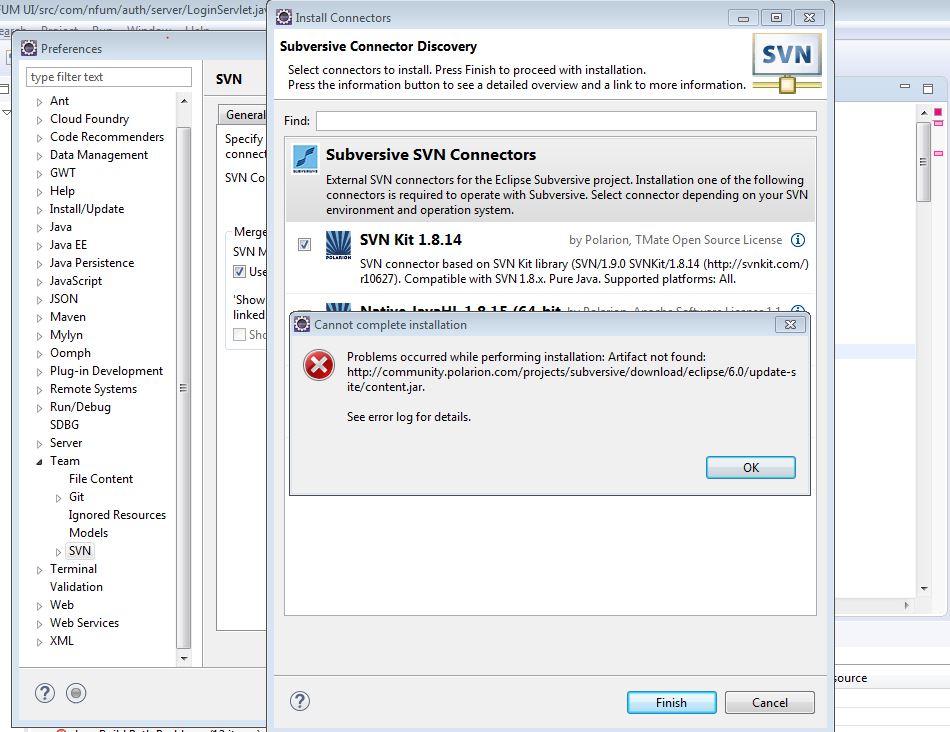Maximize the editor view in Eclipse
950x732 pixels.
tap(928, 88)
